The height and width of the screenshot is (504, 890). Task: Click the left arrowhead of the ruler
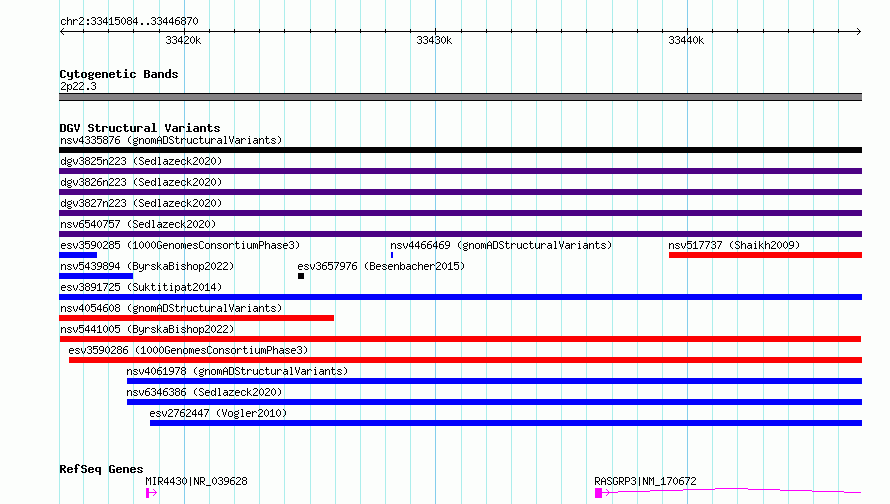(62, 31)
